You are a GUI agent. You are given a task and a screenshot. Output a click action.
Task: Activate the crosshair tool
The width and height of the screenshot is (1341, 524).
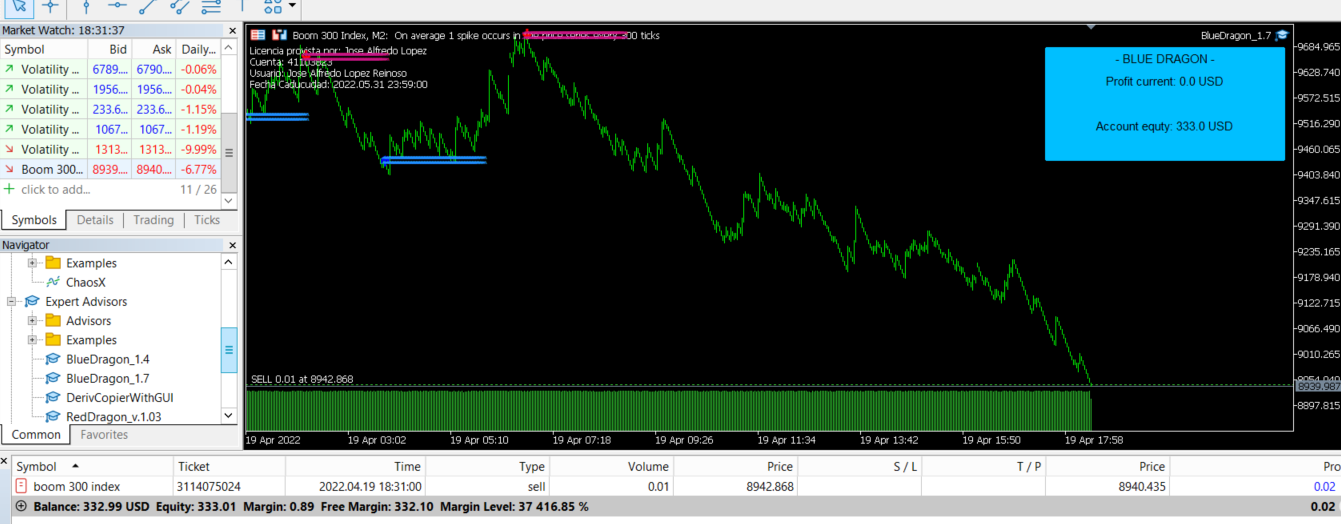pos(49,6)
